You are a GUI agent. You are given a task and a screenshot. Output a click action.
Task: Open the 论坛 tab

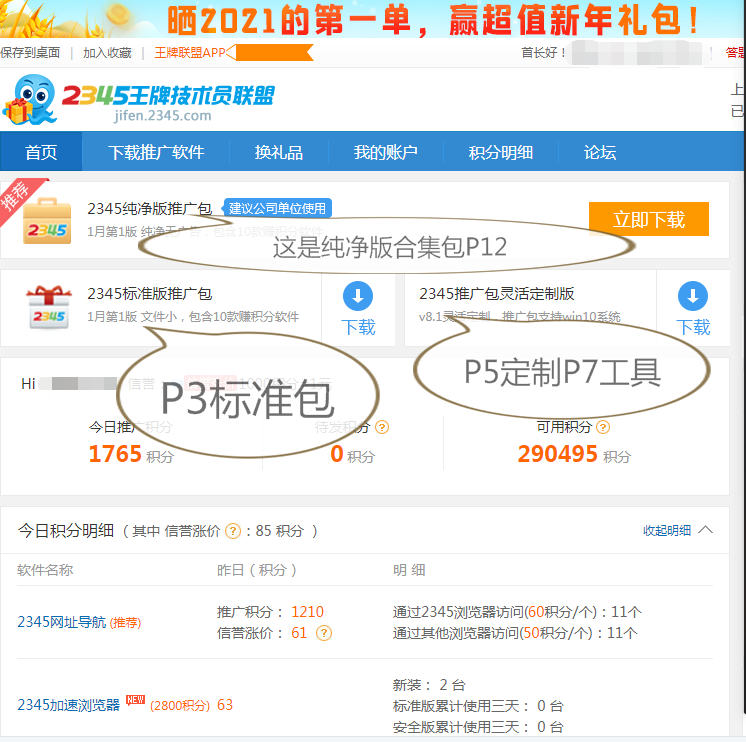click(x=600, y=152)
